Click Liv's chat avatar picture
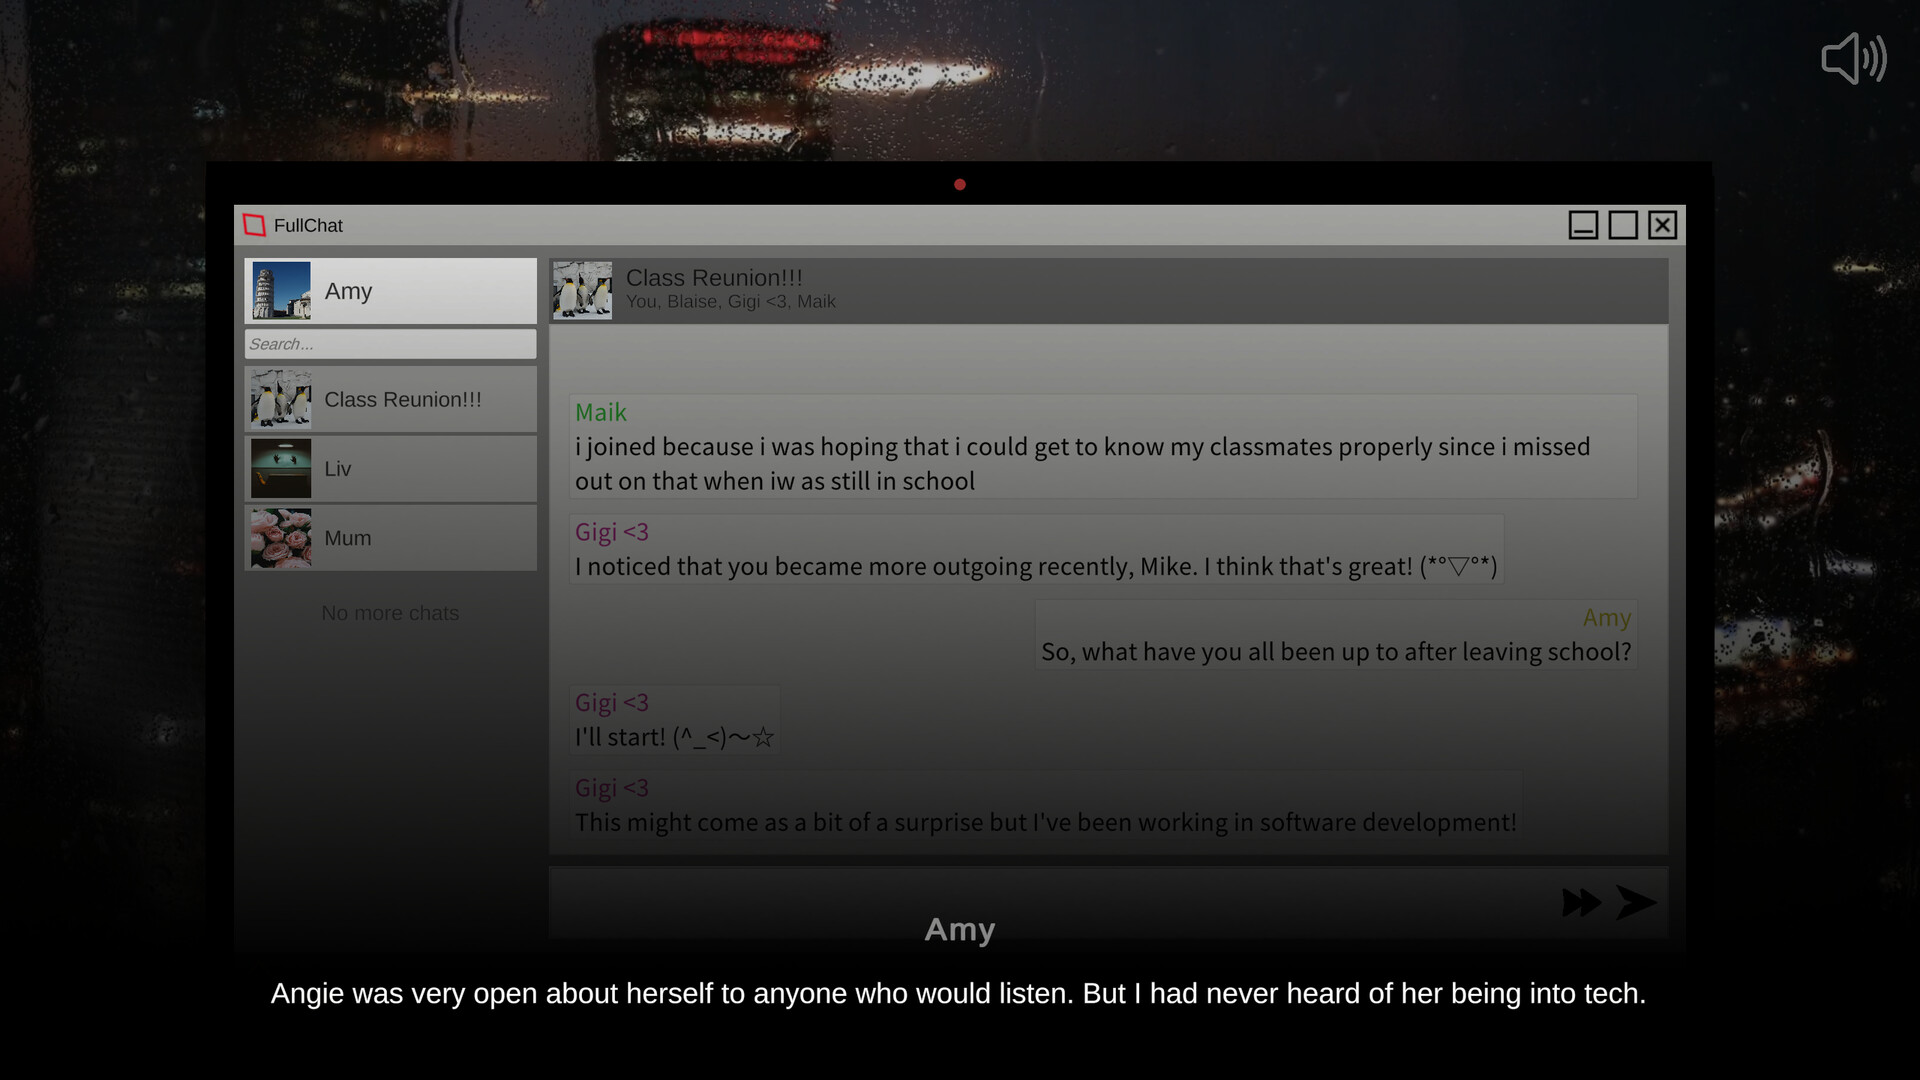1920x1080 pixels. coord(281,468)
